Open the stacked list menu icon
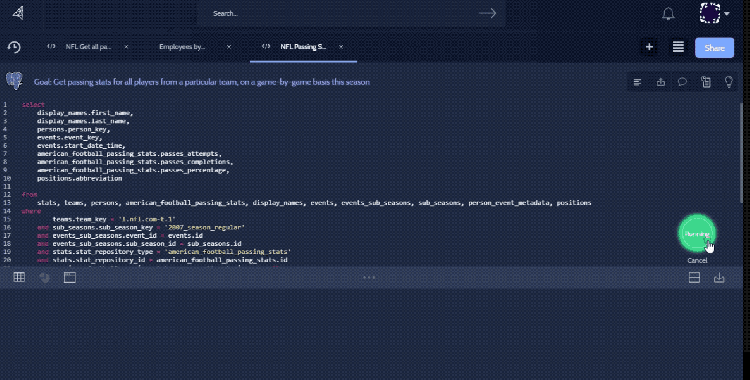The height and width of the screenshot is (380, 750). [678, 47]
